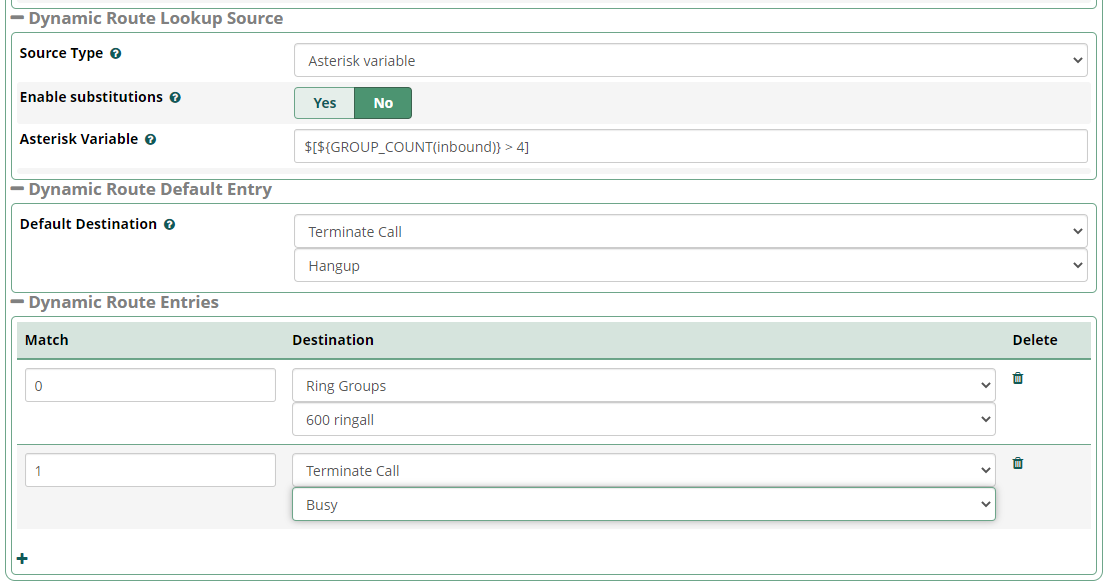Viewport: 1111px width, 584px height.
Task: Click the Enable substitutions help icon
Action: point(176,97)
